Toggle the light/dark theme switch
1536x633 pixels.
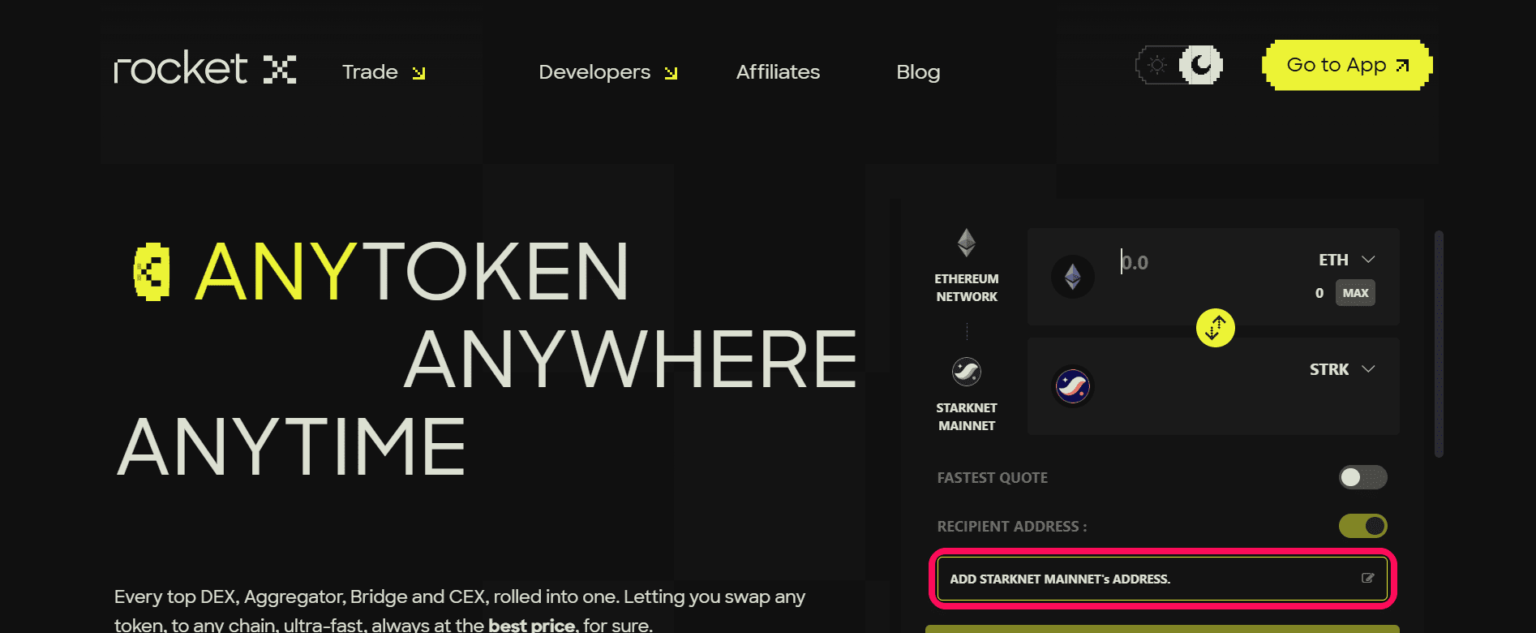click(1178, 64)
